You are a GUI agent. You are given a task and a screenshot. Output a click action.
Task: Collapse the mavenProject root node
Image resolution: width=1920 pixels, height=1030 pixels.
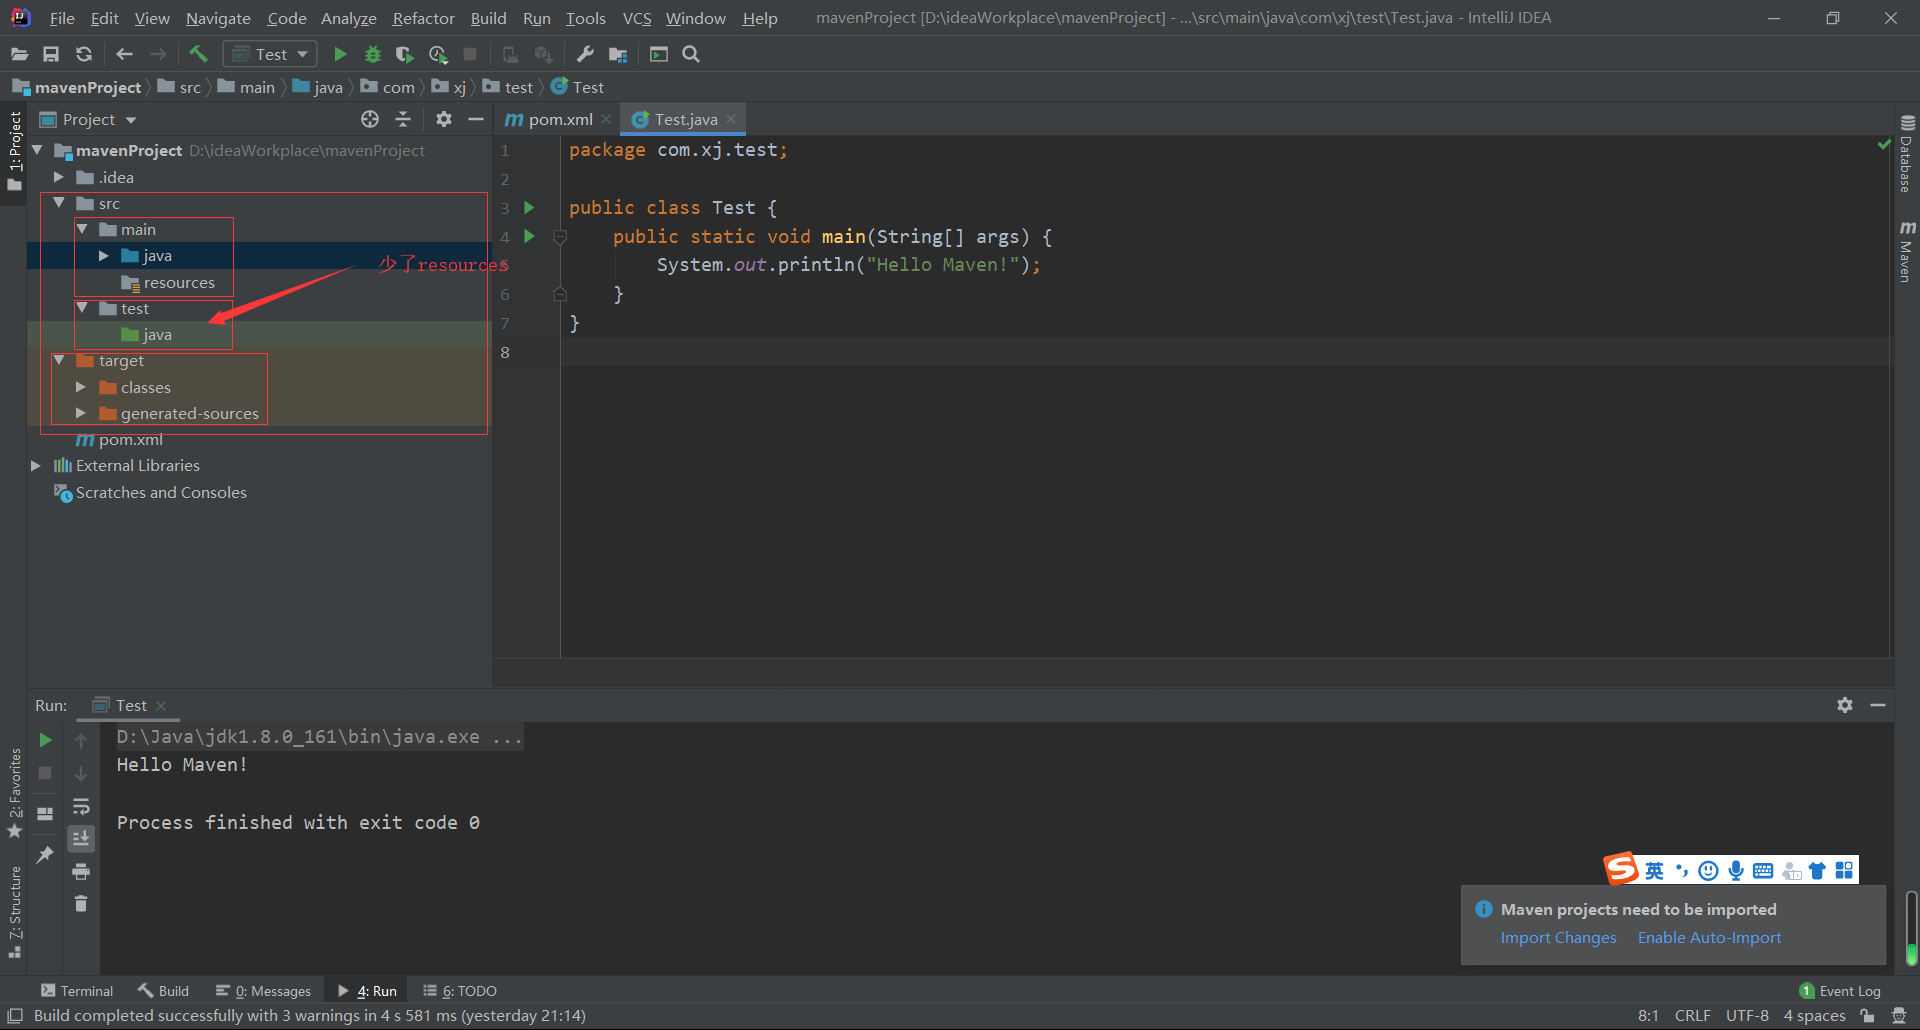coord(37,150)
